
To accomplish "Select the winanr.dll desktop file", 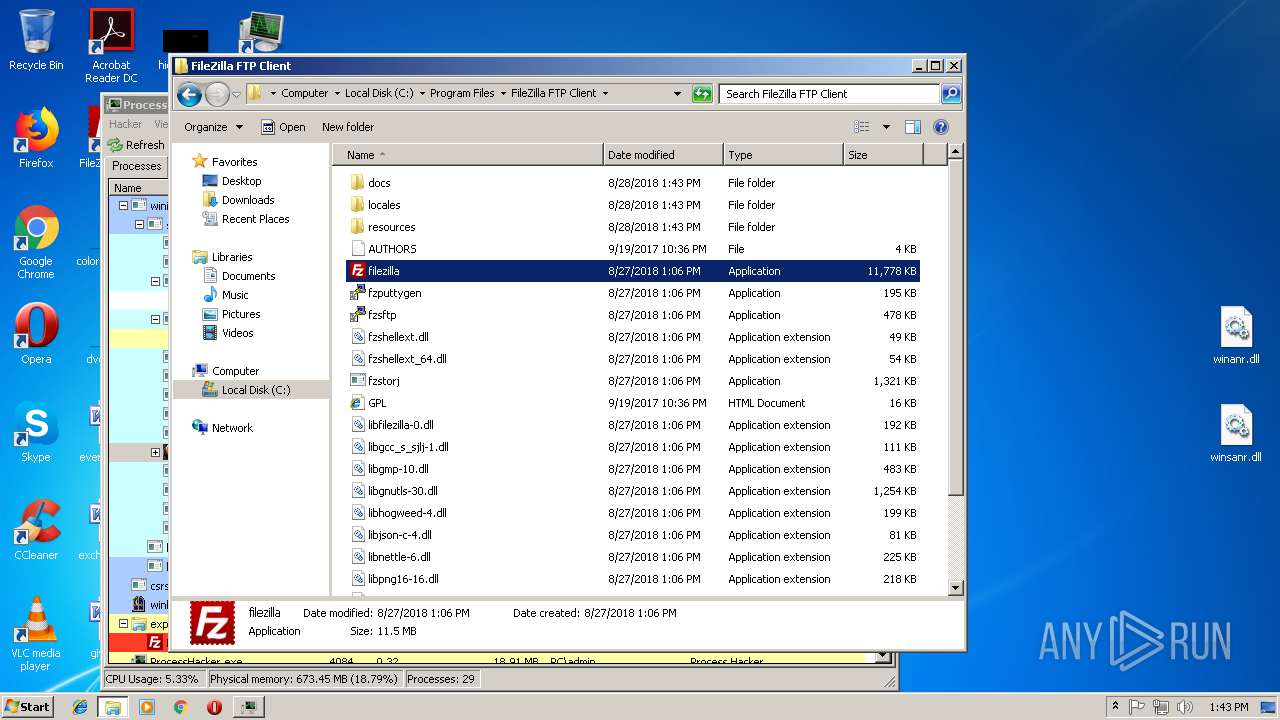I will point(1236,336).
